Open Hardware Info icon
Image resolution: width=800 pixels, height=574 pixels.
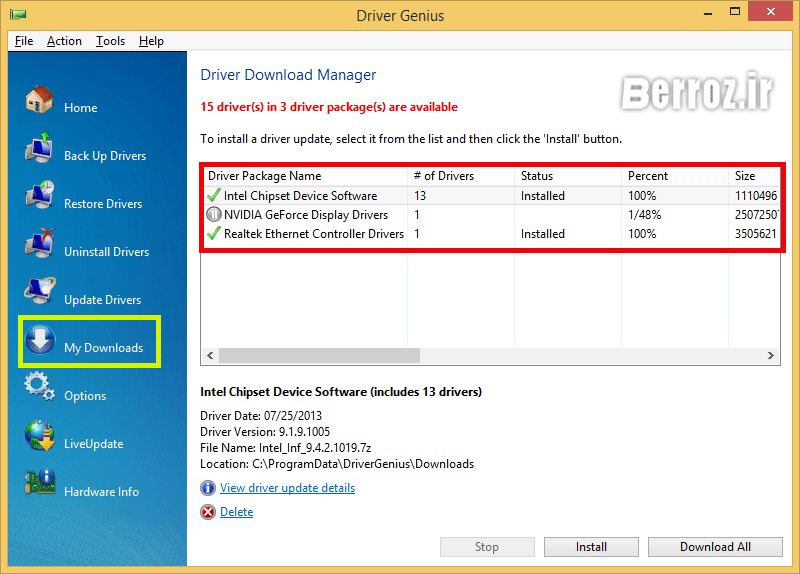point(39,485)
